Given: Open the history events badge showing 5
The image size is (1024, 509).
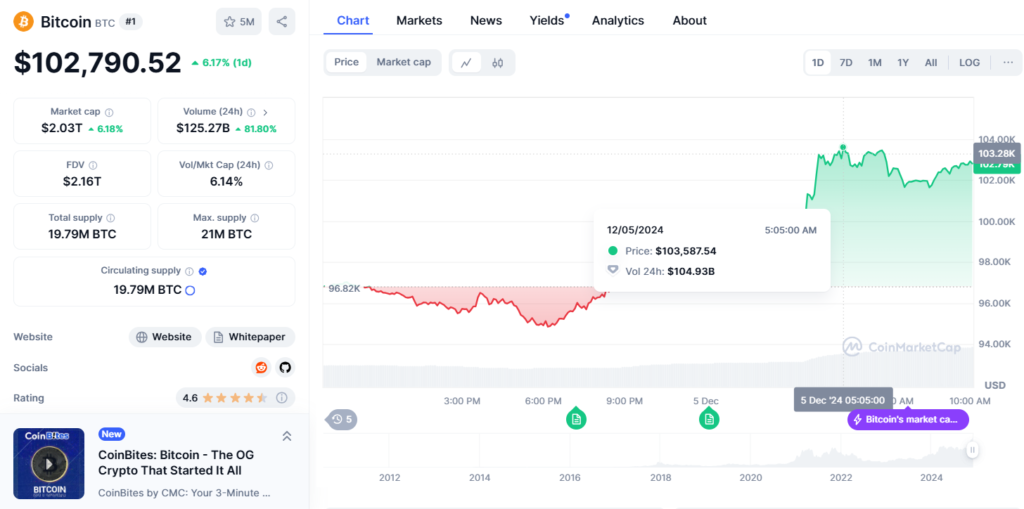Looking at the screenshot, I should [x=342, y=419].
